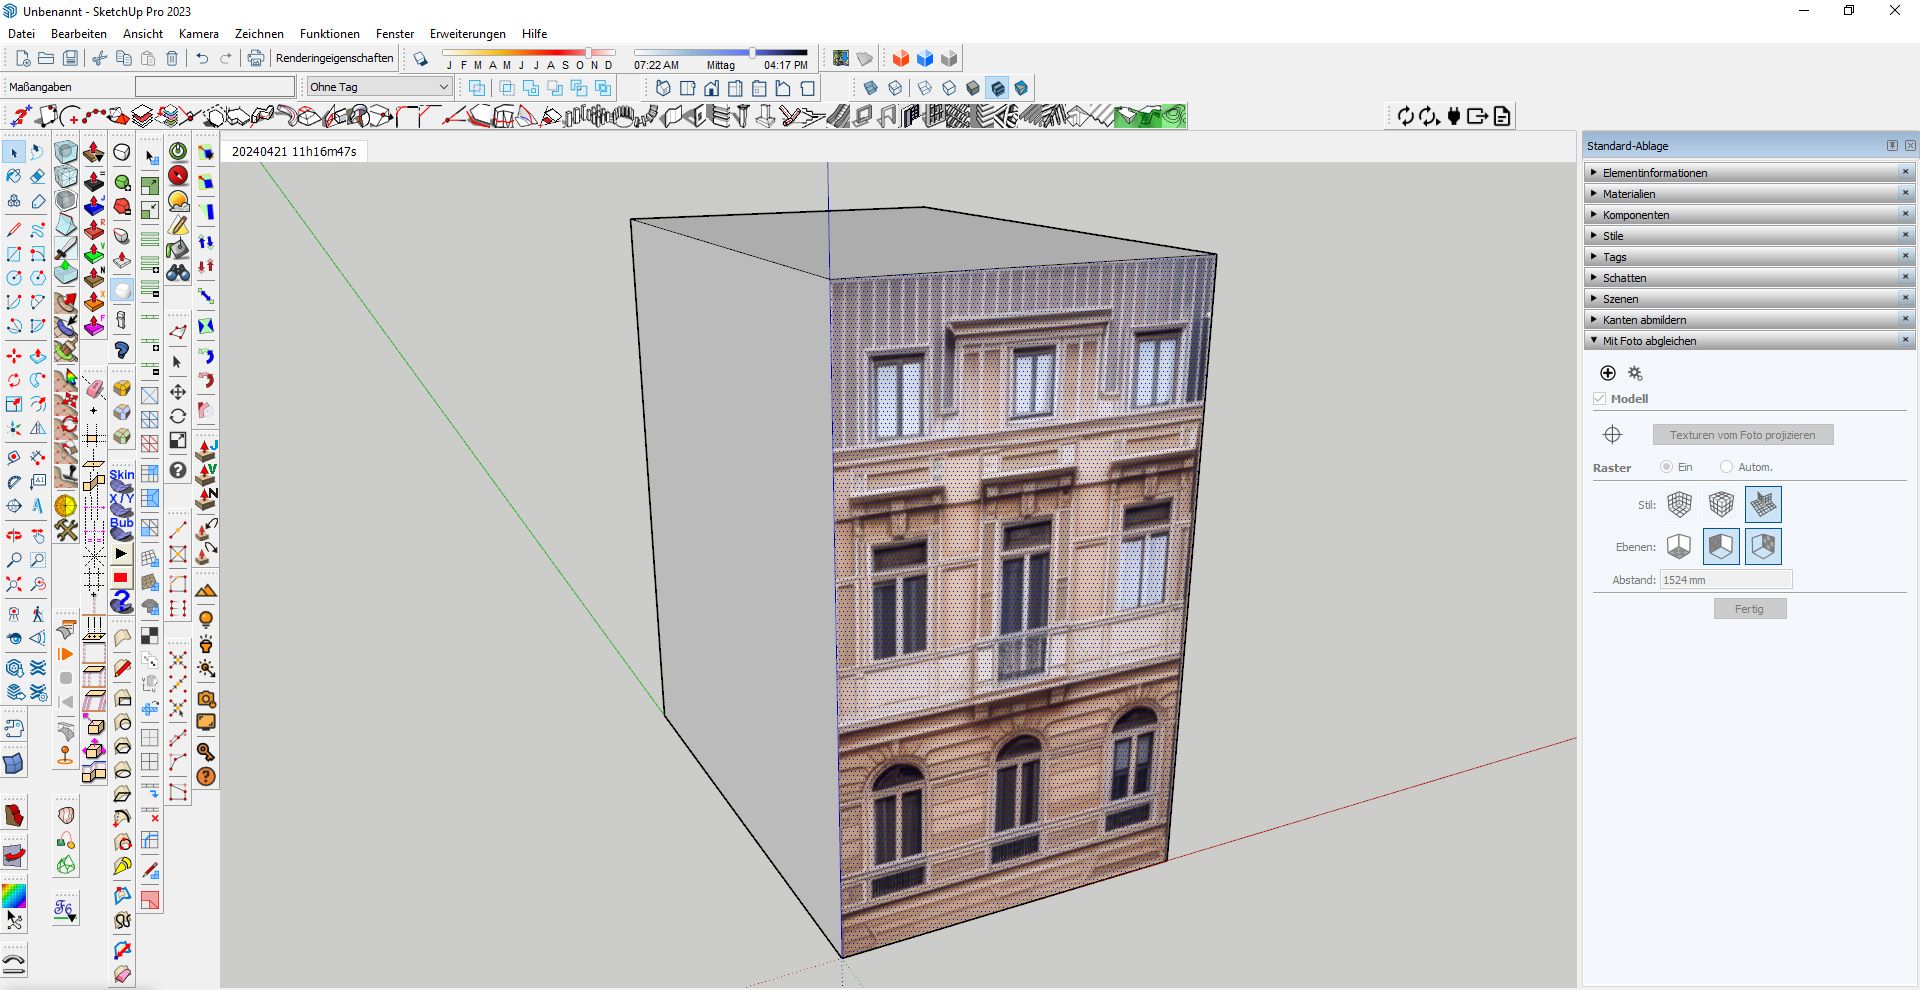Activate the Move tool
The height and width of the screenshot is (990, 1920).
(14, 356)
